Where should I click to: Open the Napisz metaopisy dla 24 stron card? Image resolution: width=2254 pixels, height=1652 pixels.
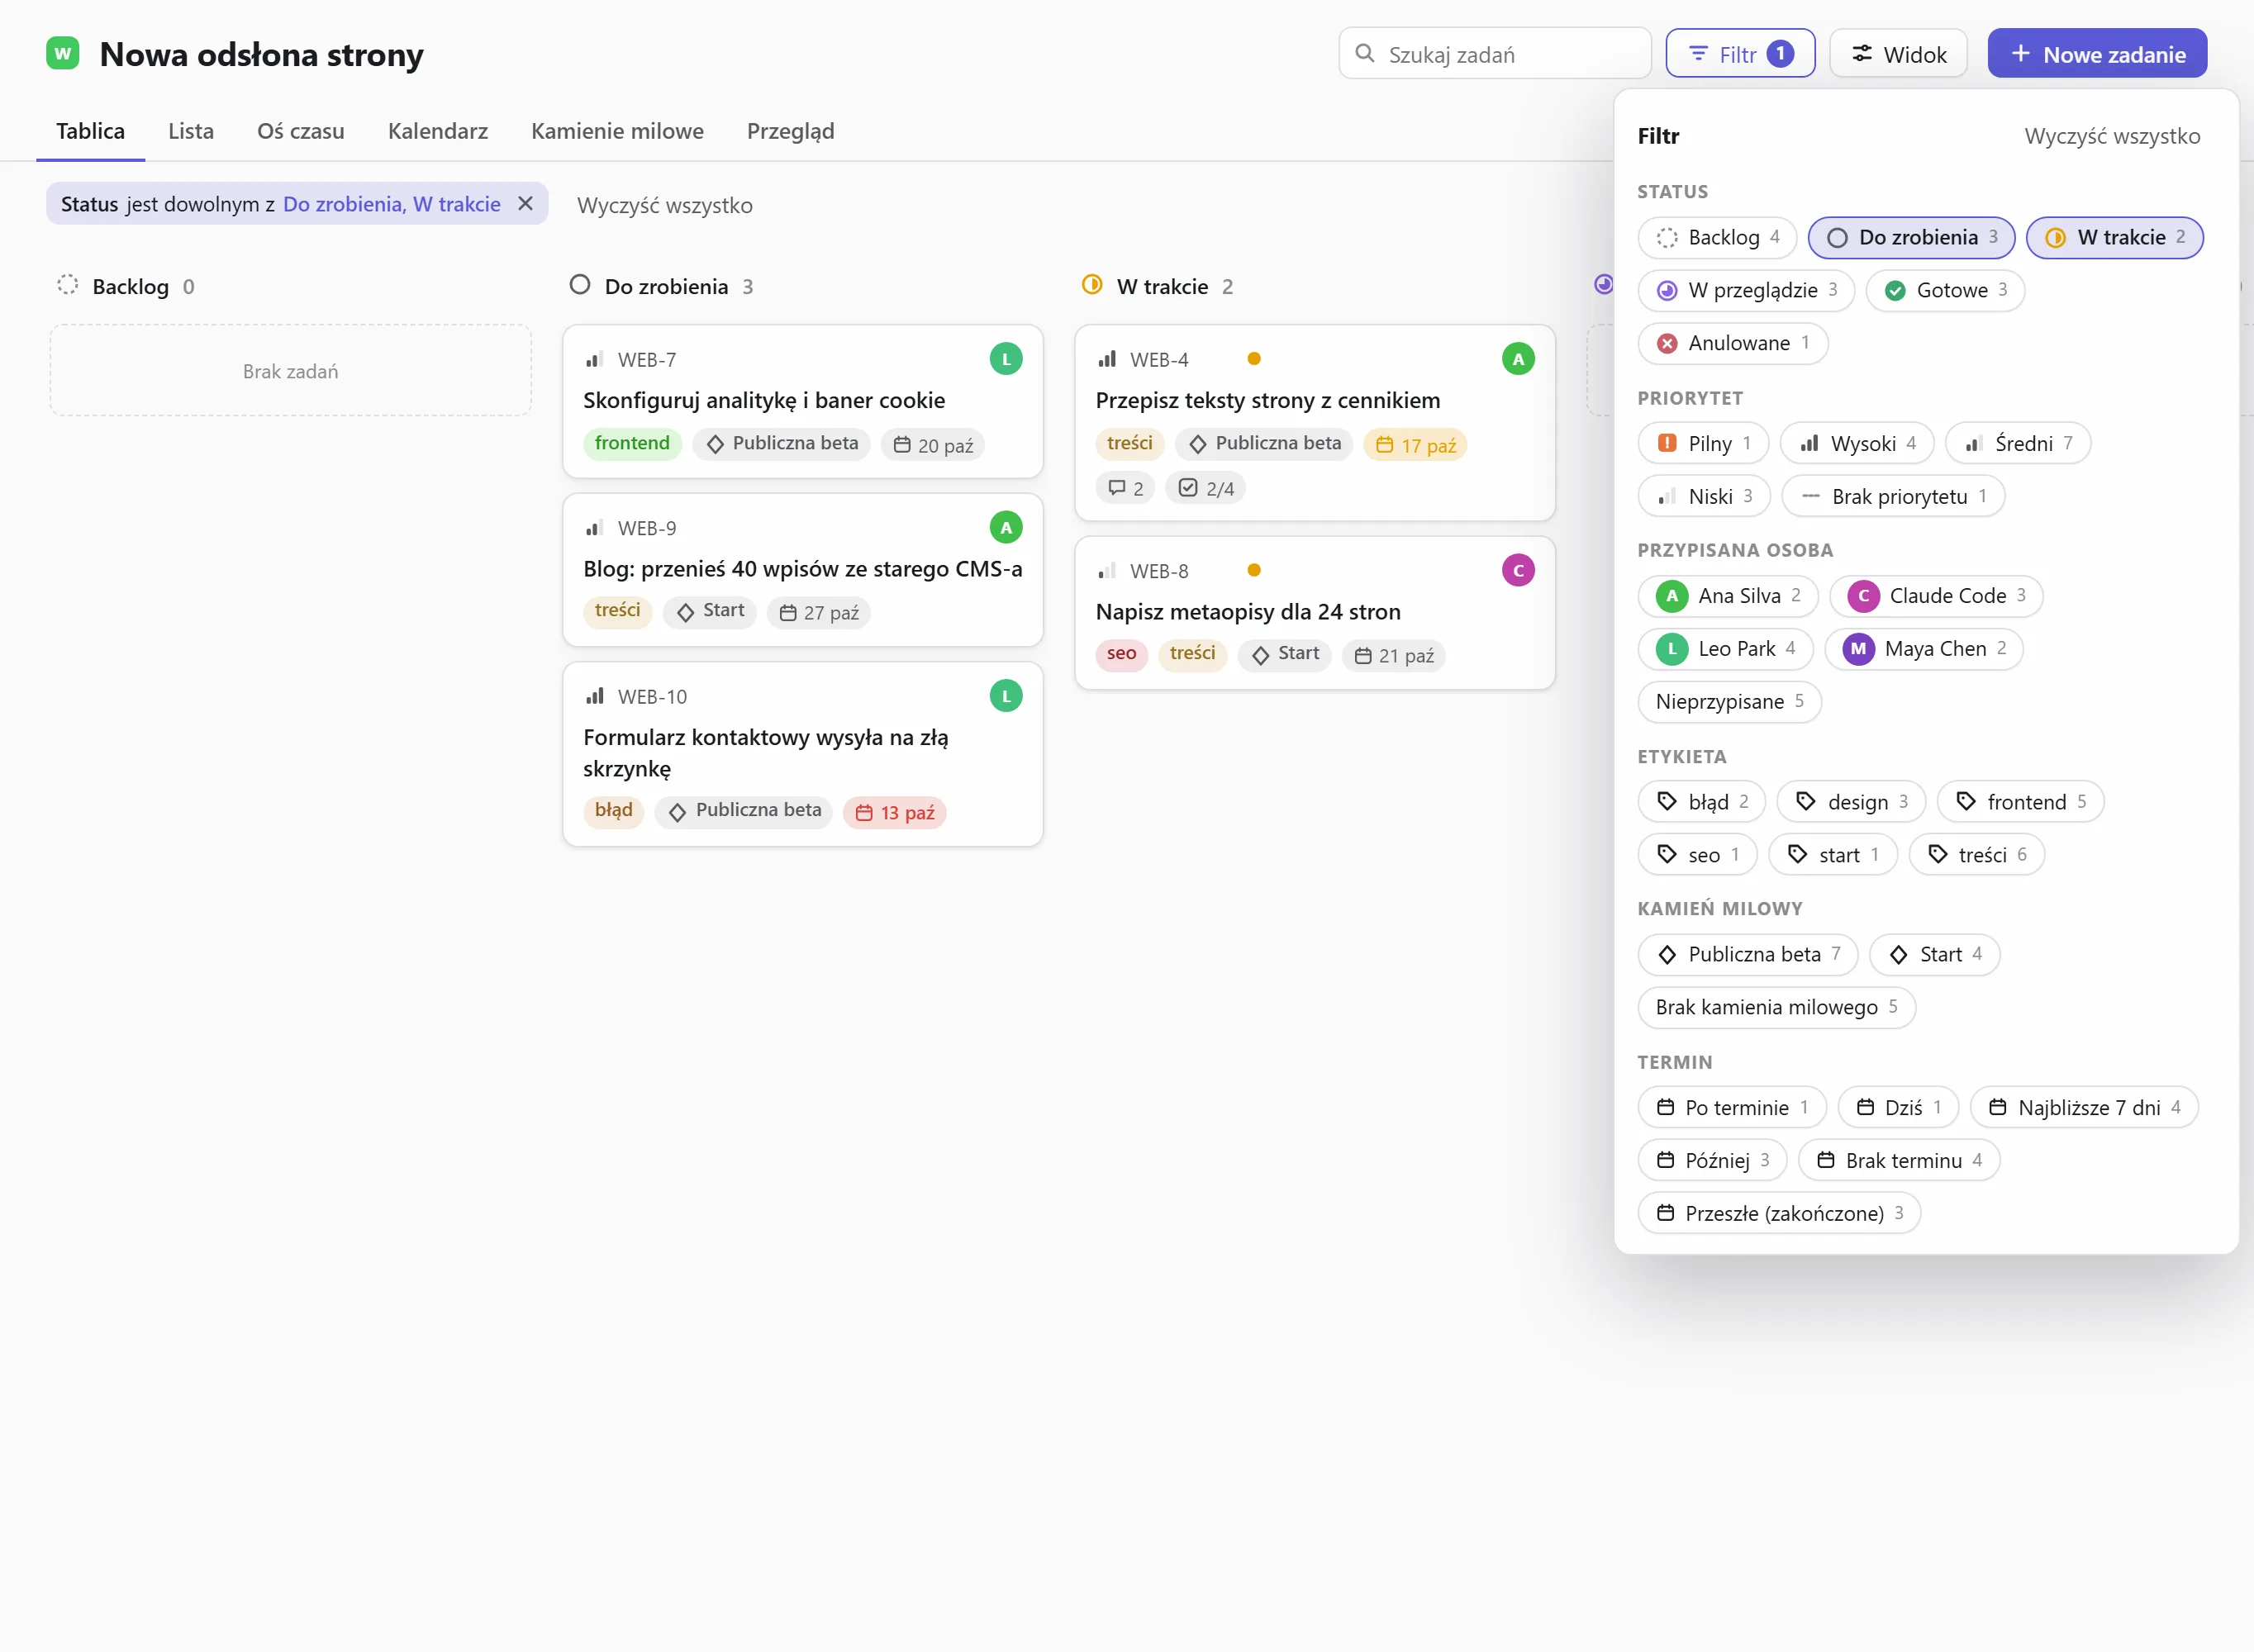tap(1315, 612)
